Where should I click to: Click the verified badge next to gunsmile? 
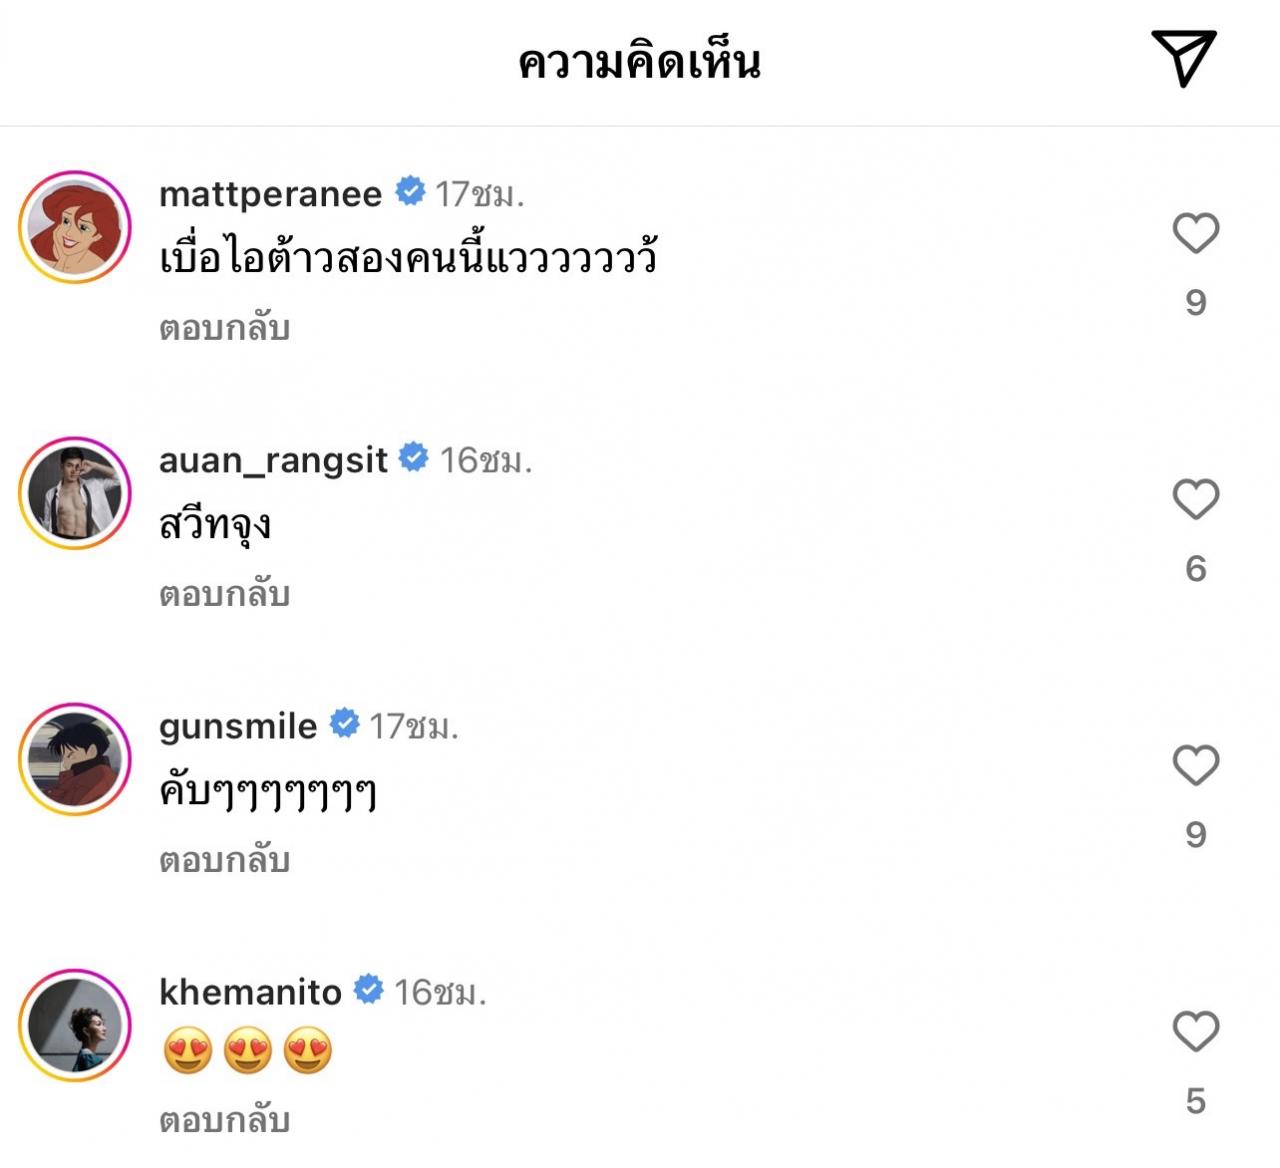tap(344, 723)
